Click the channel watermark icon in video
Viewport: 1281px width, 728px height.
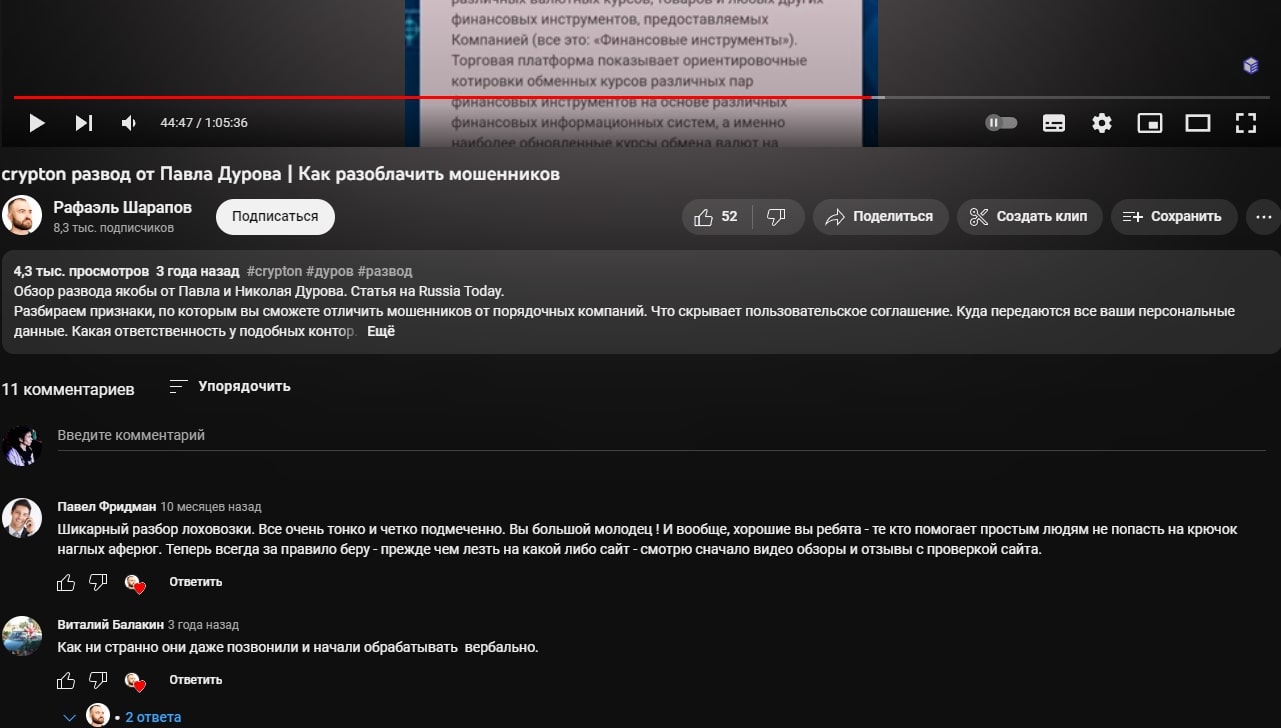coord(1250,66)
